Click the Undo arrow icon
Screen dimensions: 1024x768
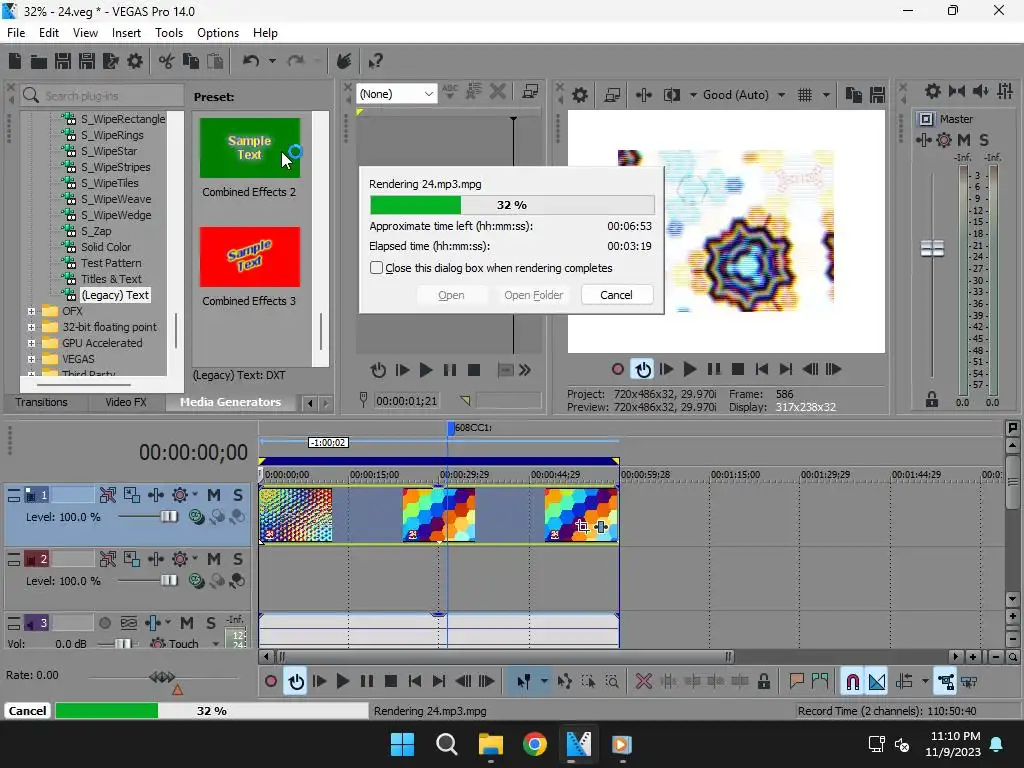(x=251, y=61)
